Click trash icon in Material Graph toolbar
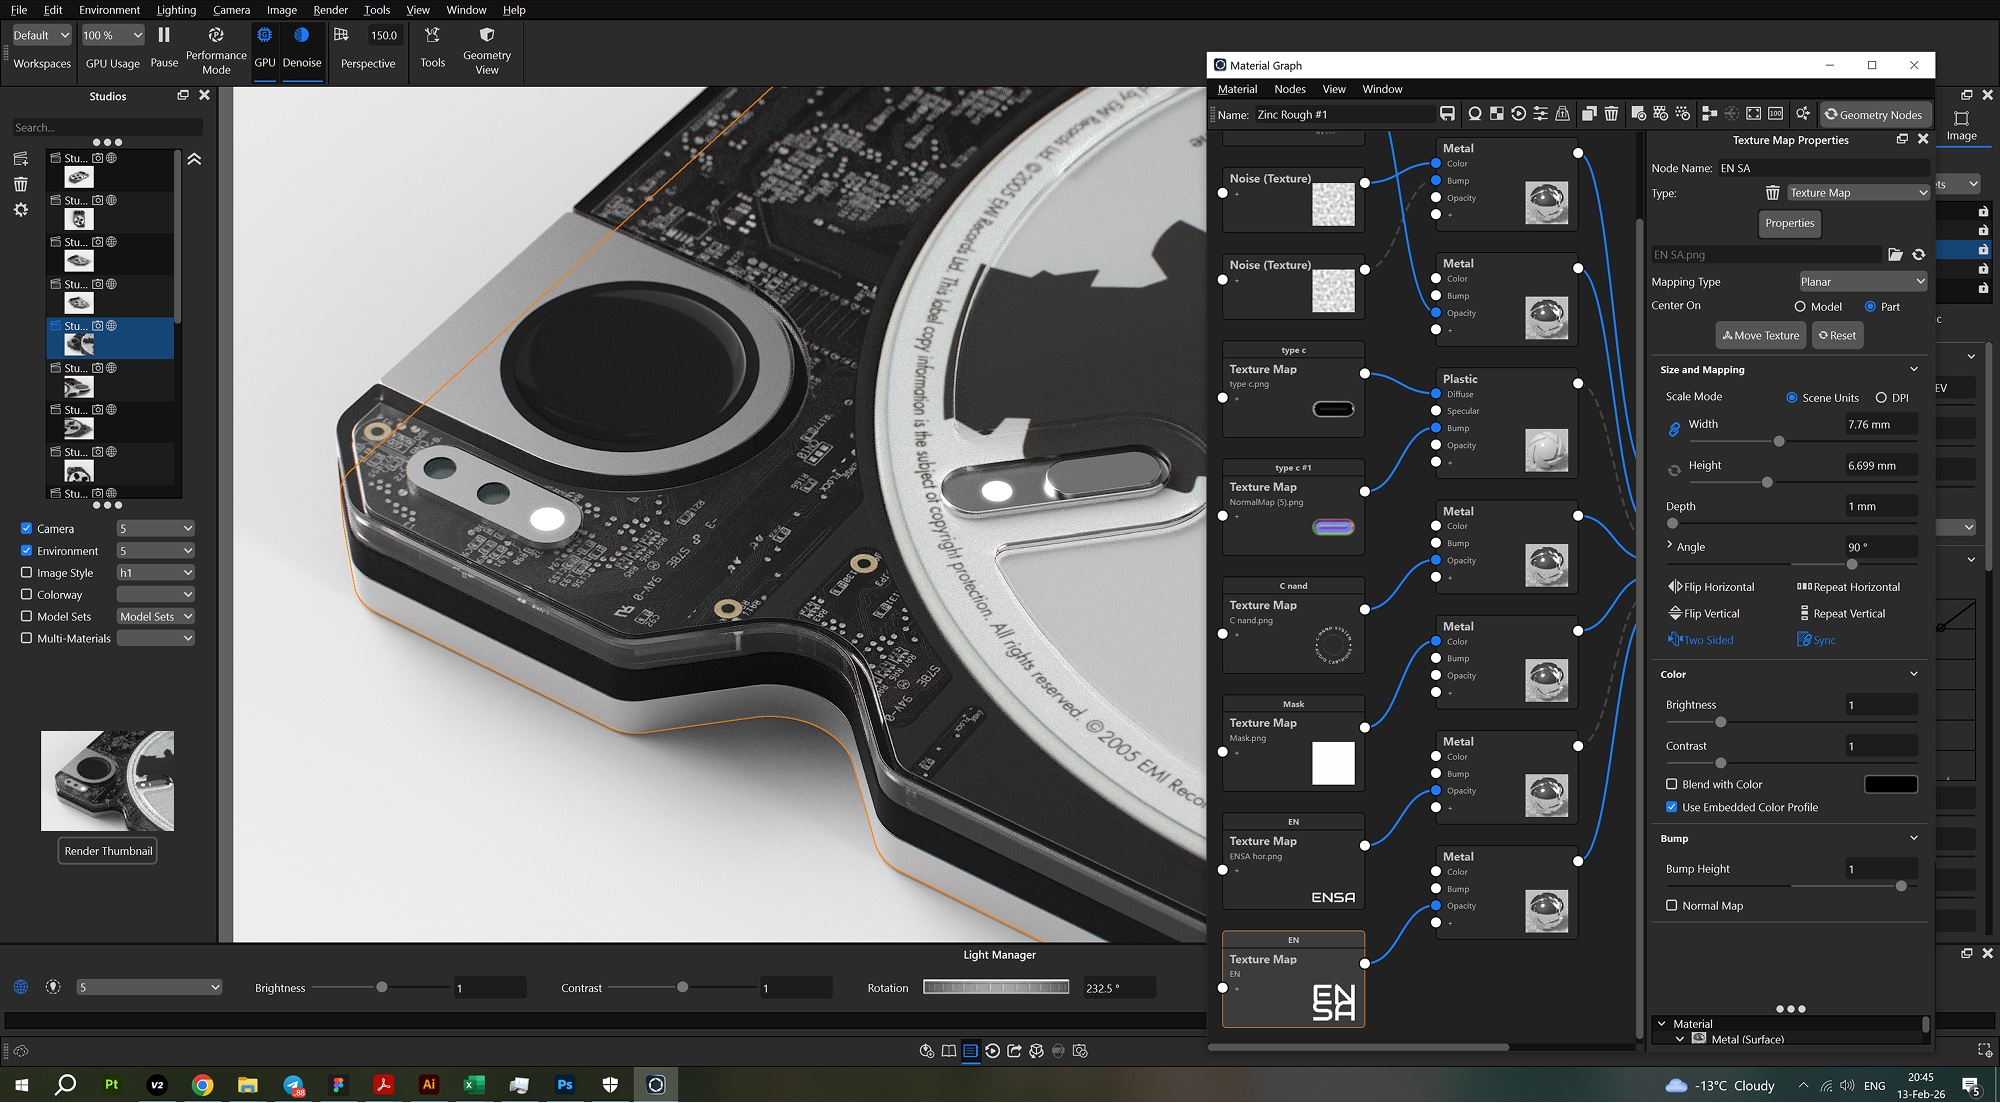 1611,114
